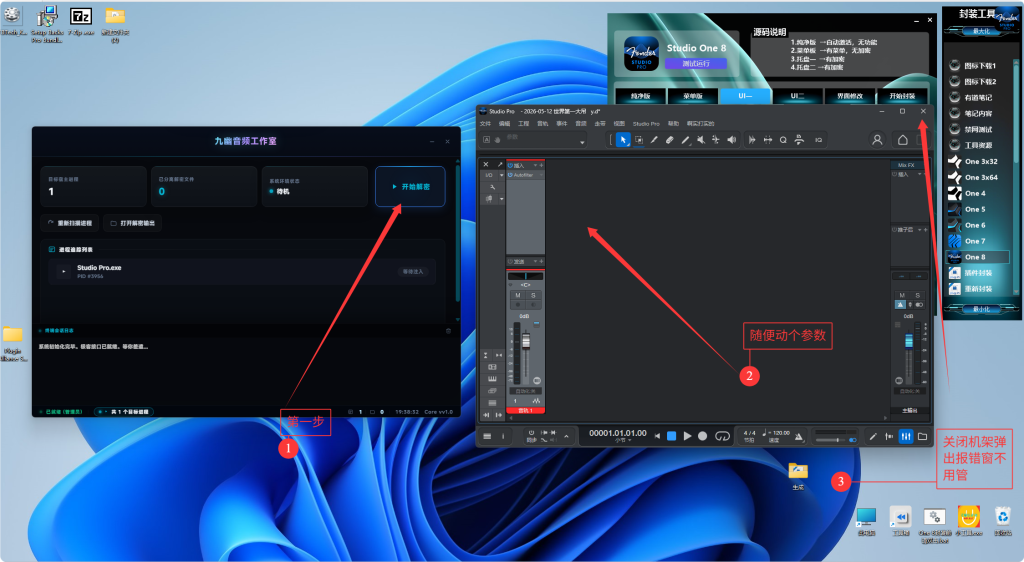Adjust the main output volume fader
Screen dimensions: 1024x562
coord(908,341)
